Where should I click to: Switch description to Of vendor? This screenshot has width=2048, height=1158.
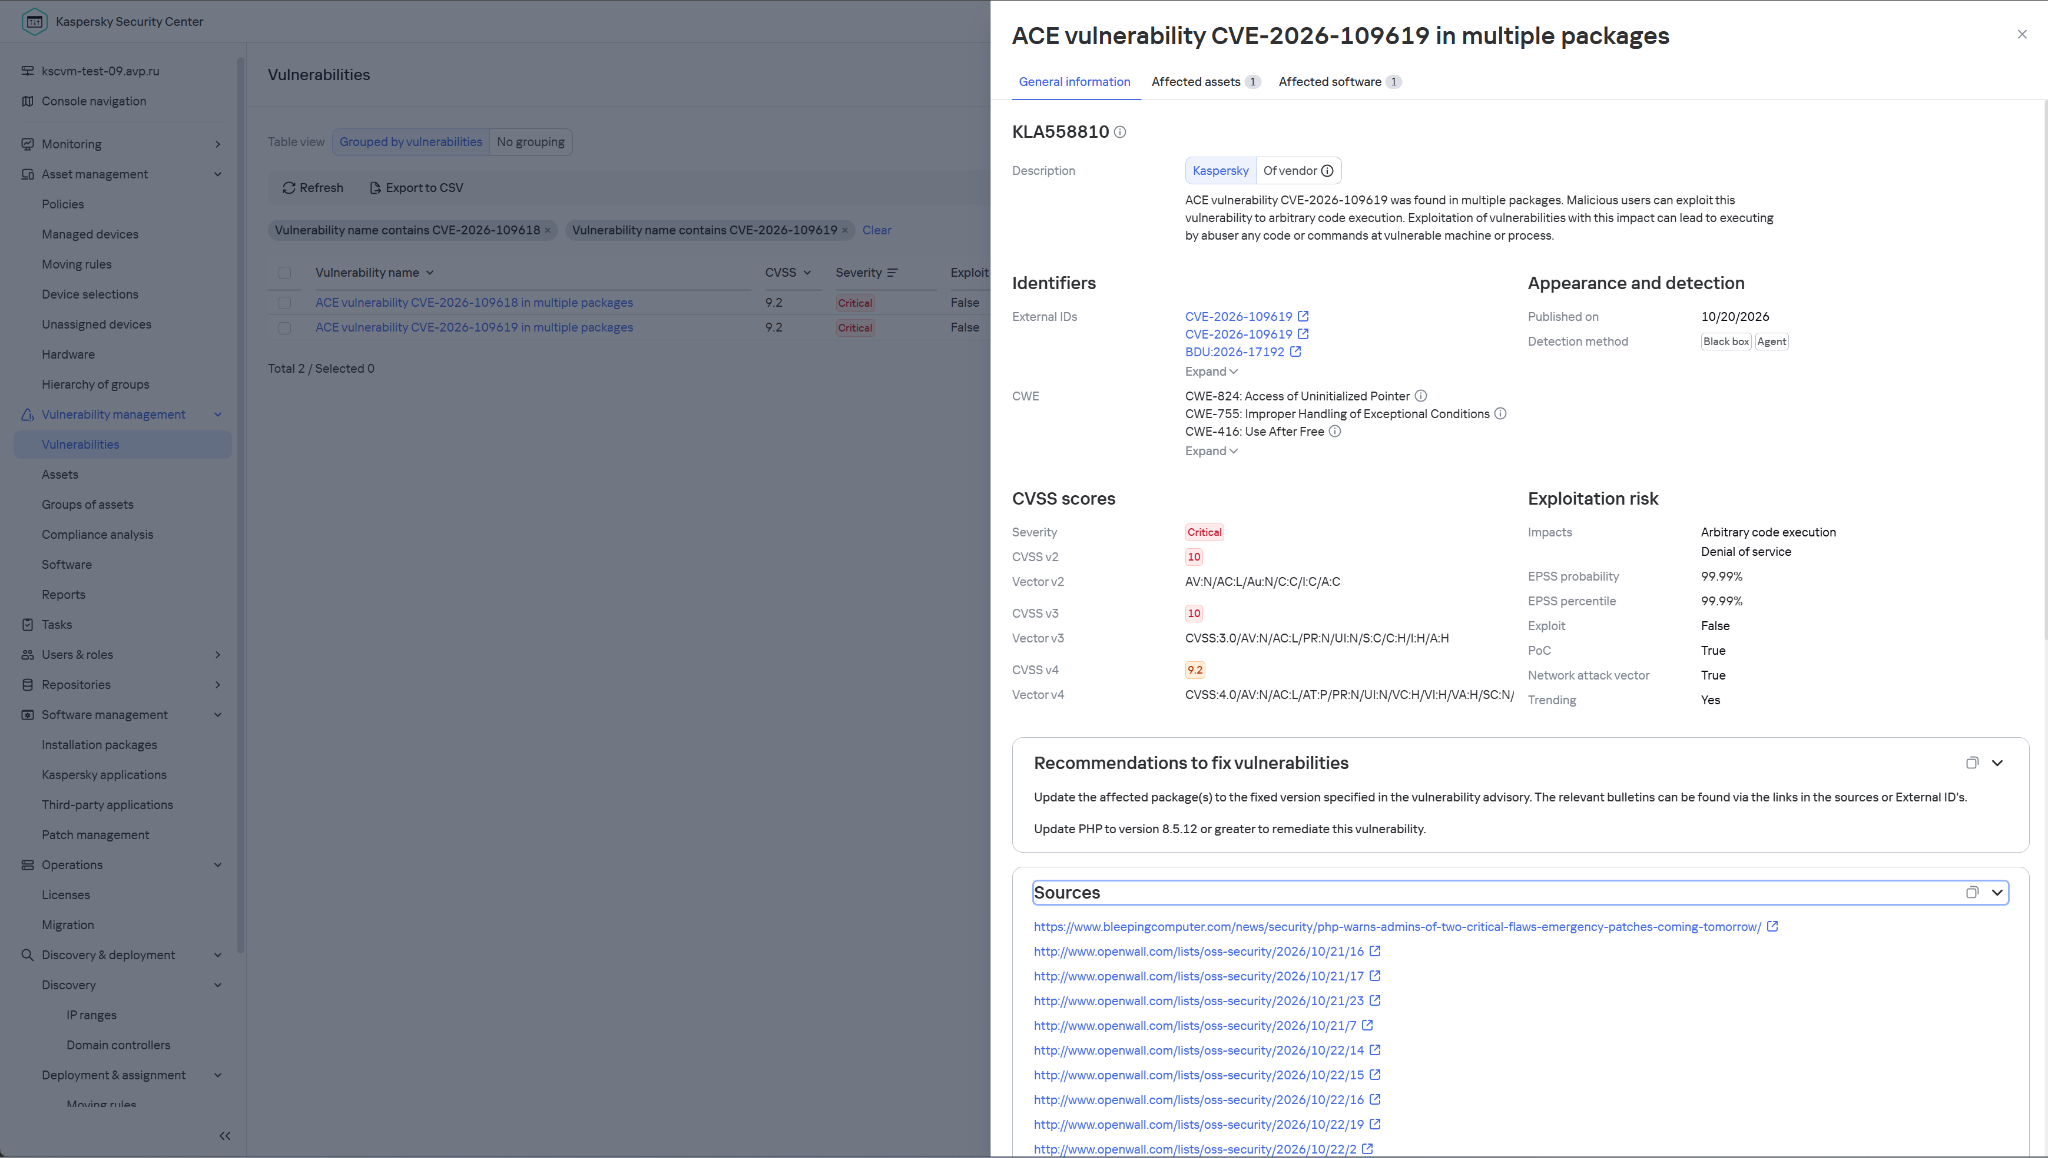point(1298,171)
